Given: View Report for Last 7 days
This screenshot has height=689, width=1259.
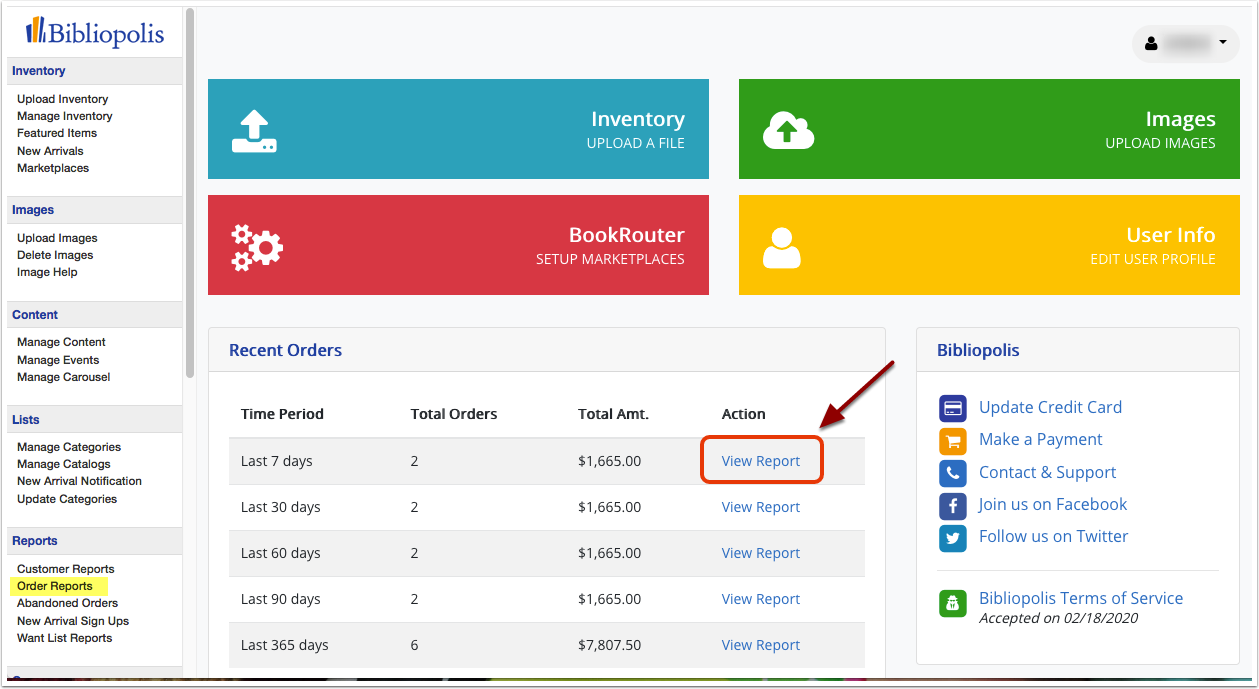Looking at the screenshot, I should pos(761,461).
